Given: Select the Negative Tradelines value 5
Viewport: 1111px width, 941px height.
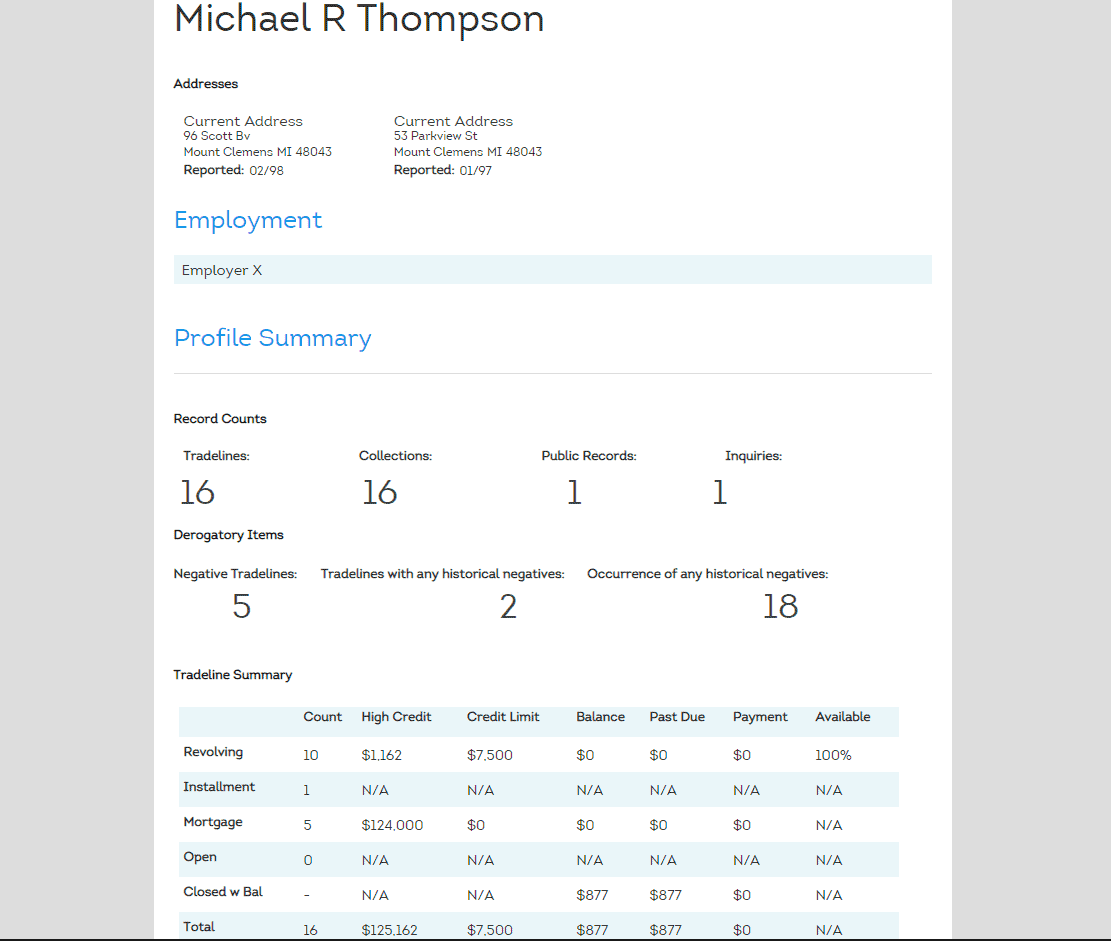Looking at the screenshot, I should click(241, 606).
